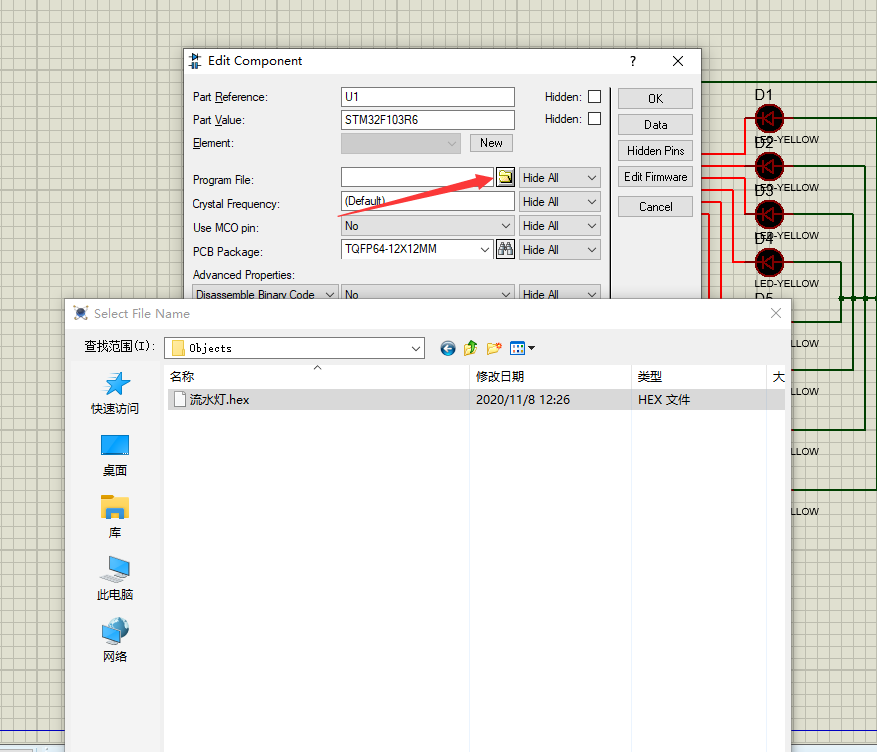Open This PC (此电脑) location
877x752 pixels.
[x=115, y=579]
